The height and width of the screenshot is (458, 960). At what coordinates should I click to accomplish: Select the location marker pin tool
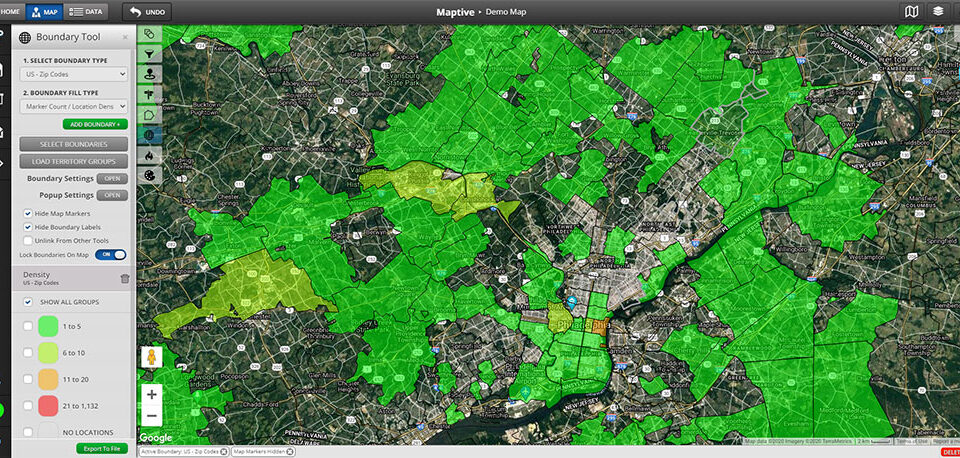149,75
